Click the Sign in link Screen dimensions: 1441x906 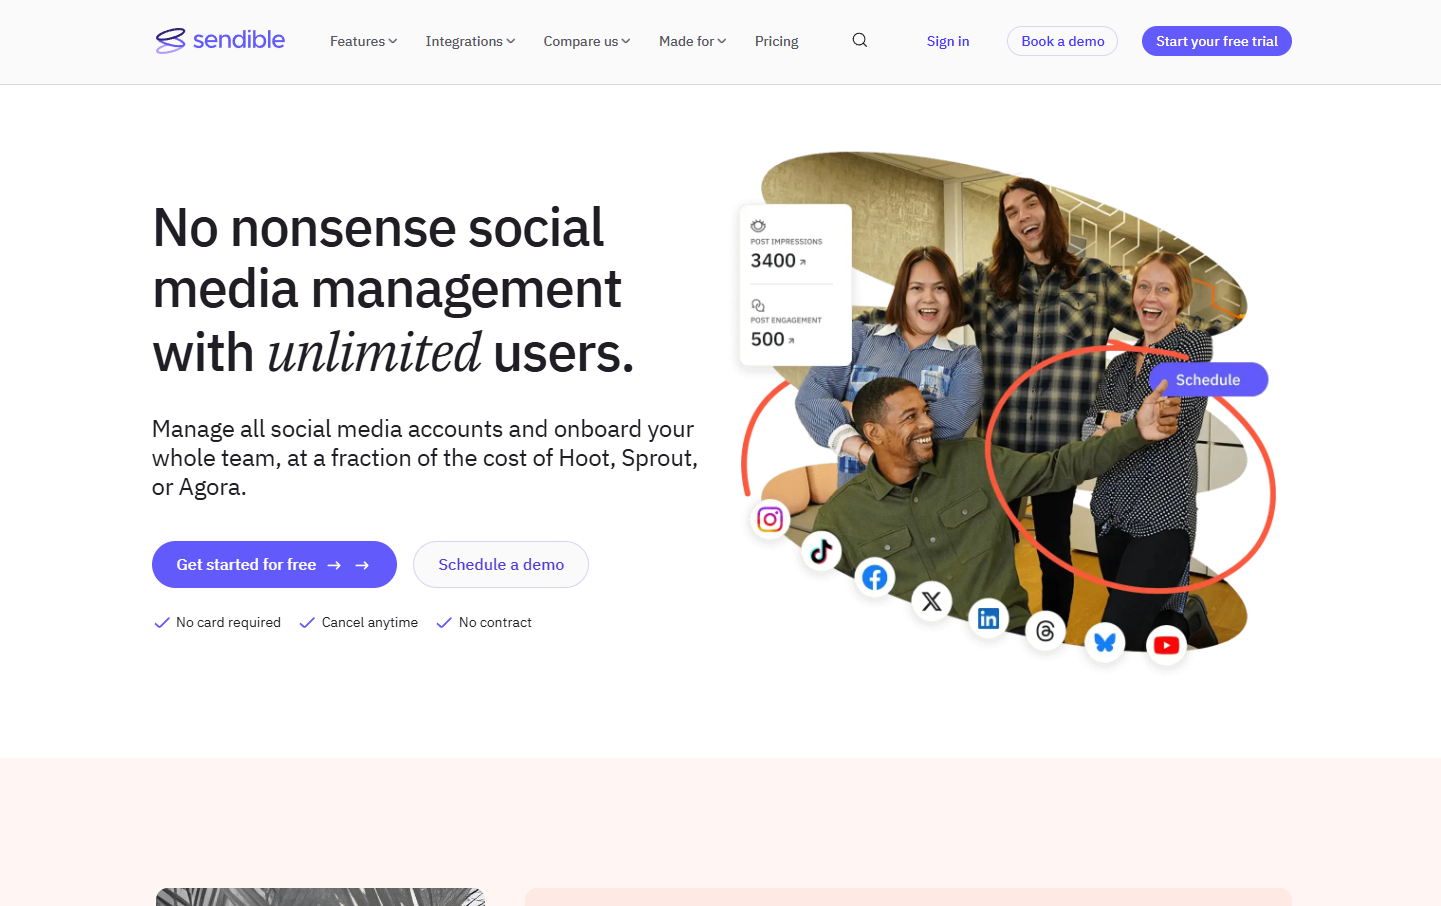948,41
